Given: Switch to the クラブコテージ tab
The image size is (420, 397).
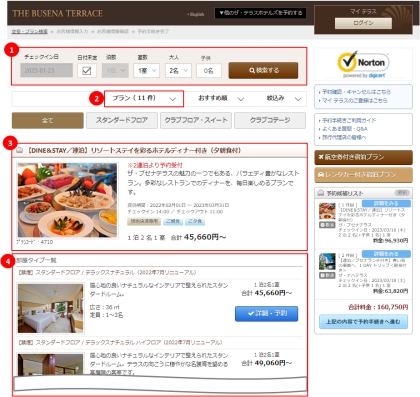Looking at the screenshot, I should pyautogui.click(x=270, y=120).
